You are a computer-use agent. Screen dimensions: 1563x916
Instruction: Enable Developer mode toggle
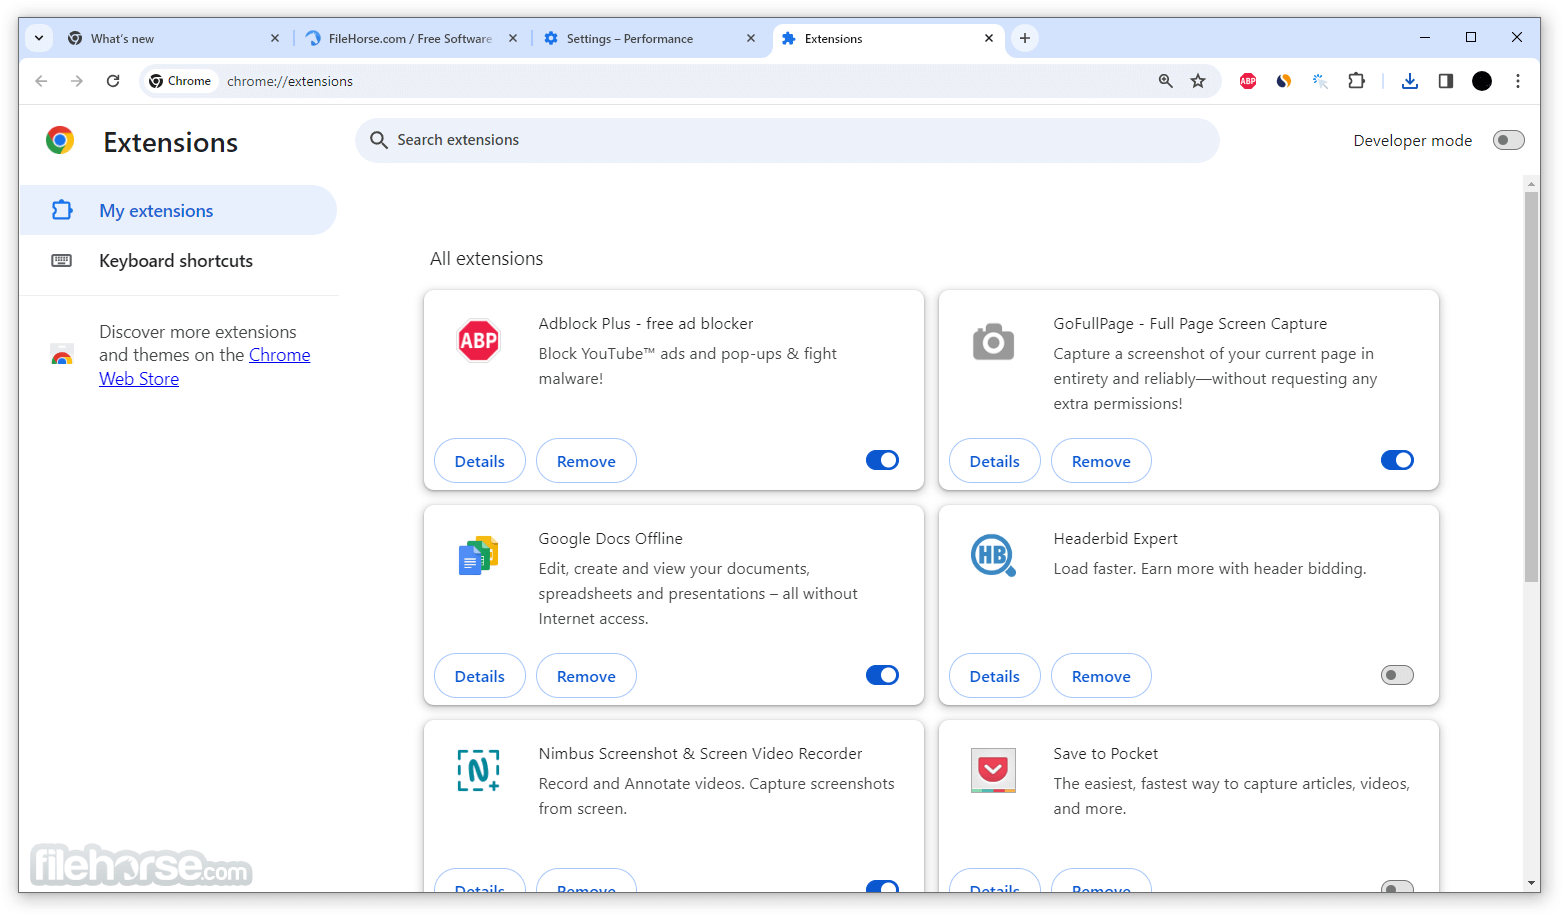[1508, 140]
